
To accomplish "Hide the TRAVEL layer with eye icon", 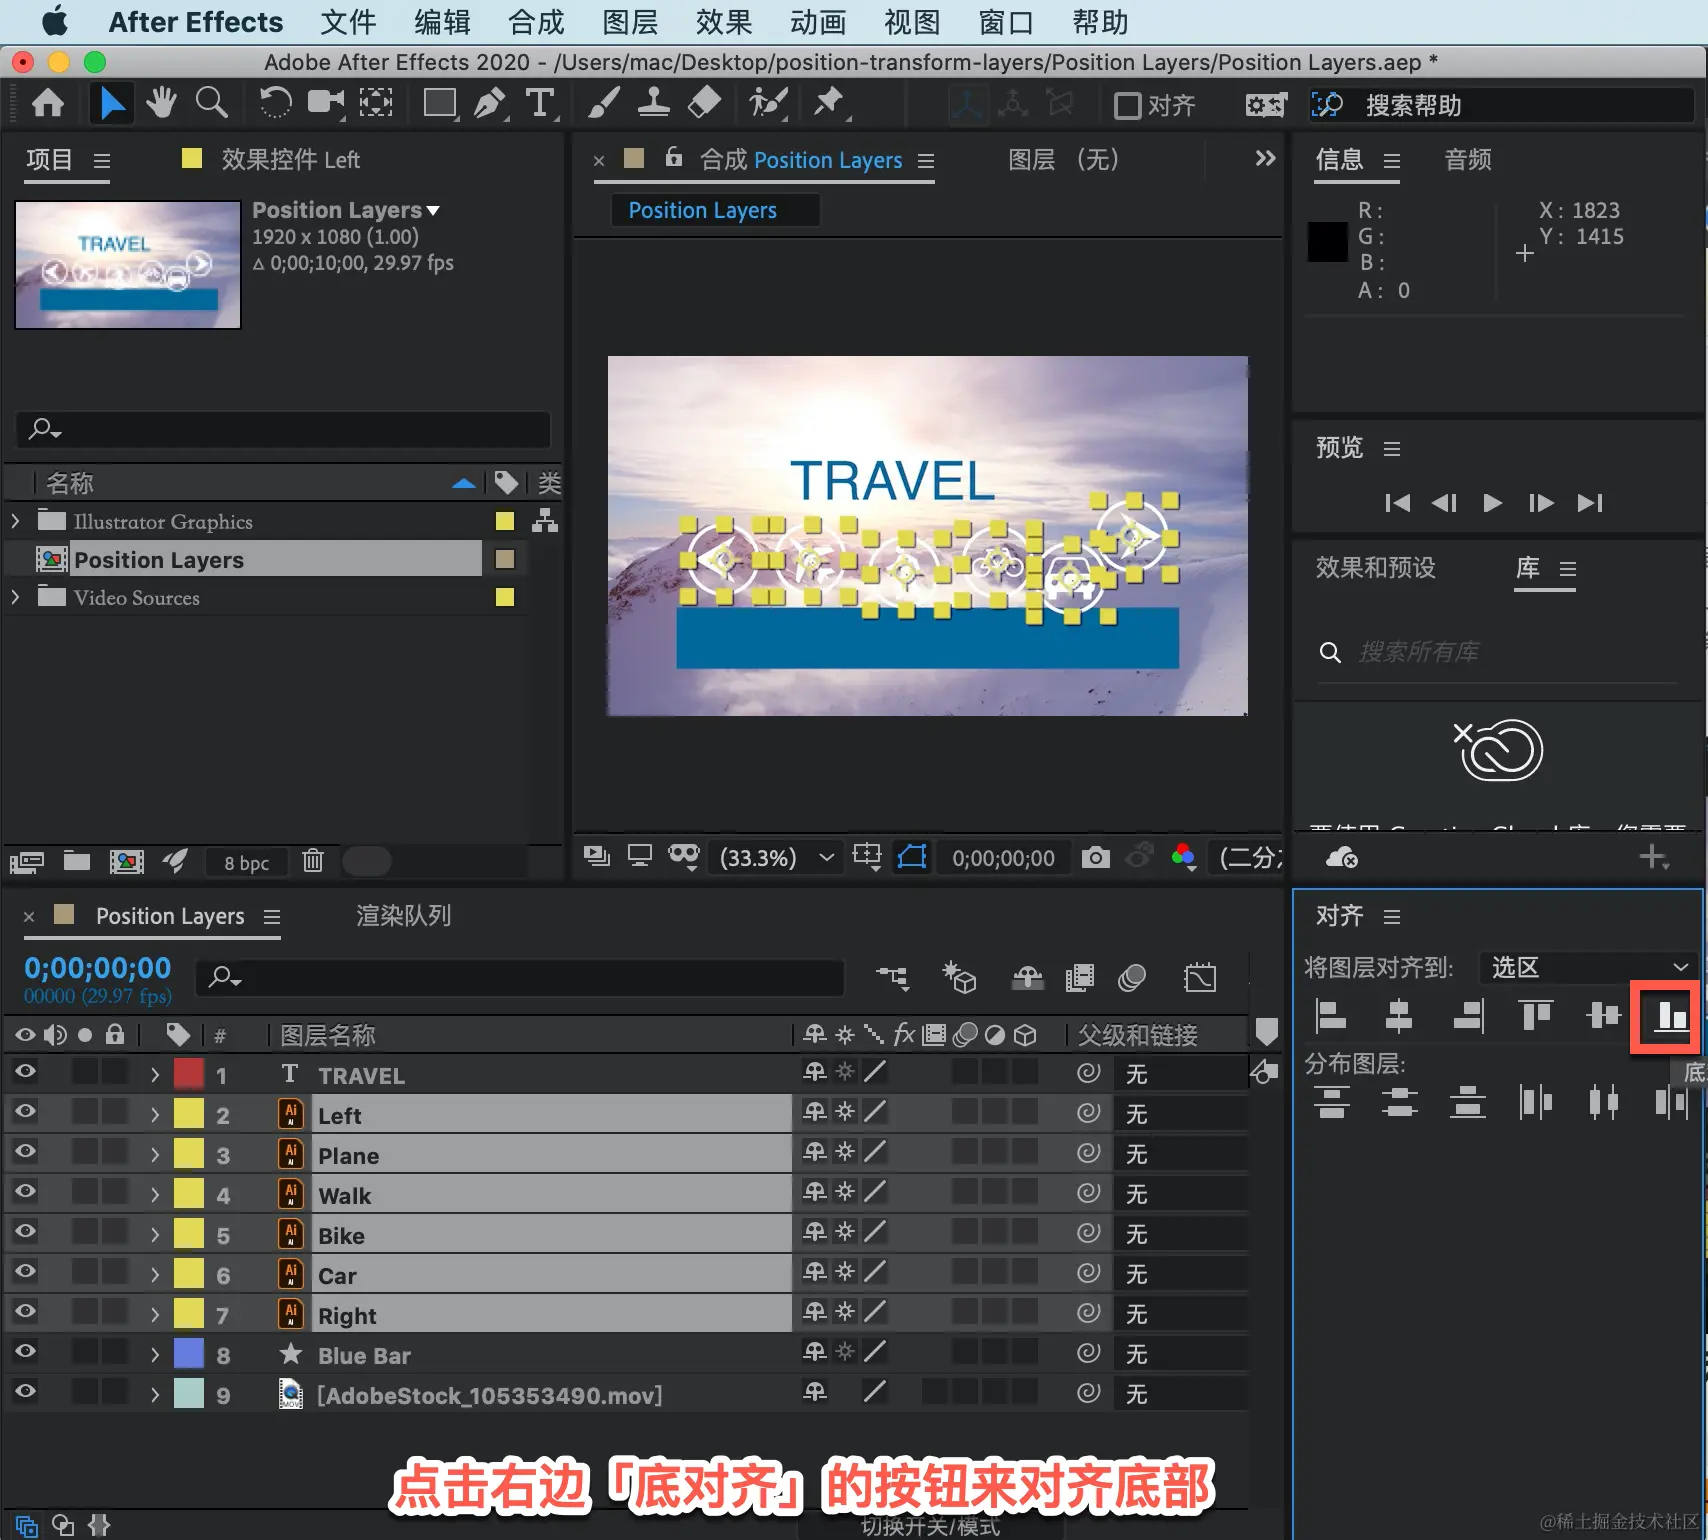I will click(x=25, y=1071).
